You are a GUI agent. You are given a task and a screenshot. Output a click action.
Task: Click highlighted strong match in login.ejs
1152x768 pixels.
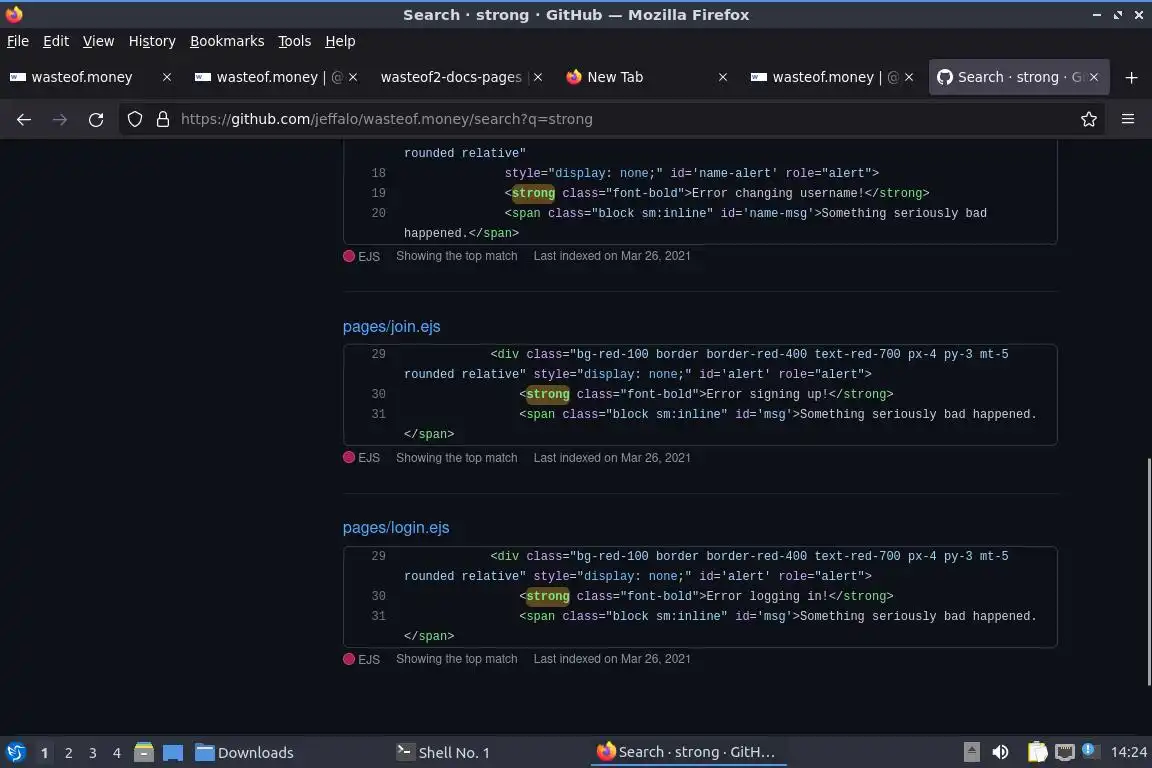(x=547, y=596)
